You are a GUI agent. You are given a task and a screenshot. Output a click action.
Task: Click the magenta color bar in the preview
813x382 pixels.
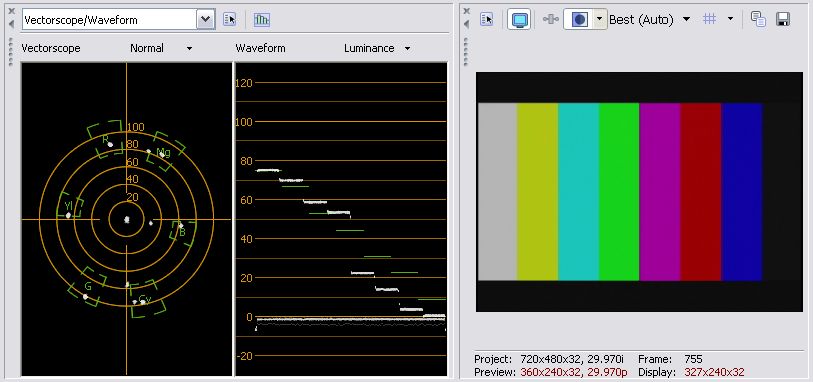point(660,192)
